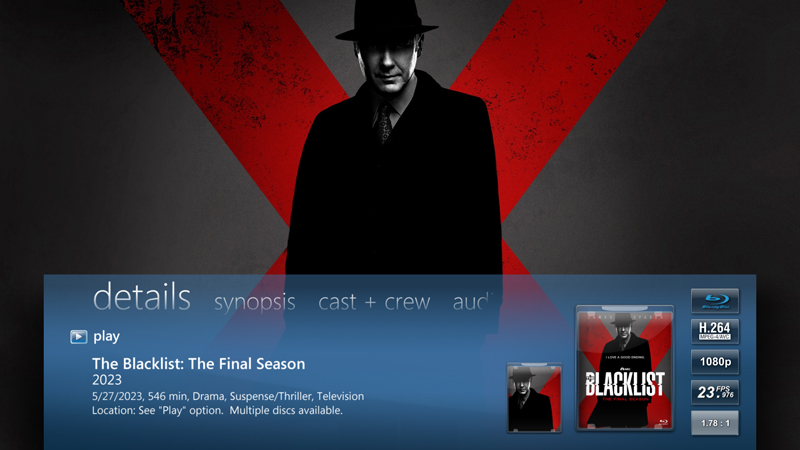Switch to the details tab
This screenshot has height=450, width=800.
pos(142,297)
